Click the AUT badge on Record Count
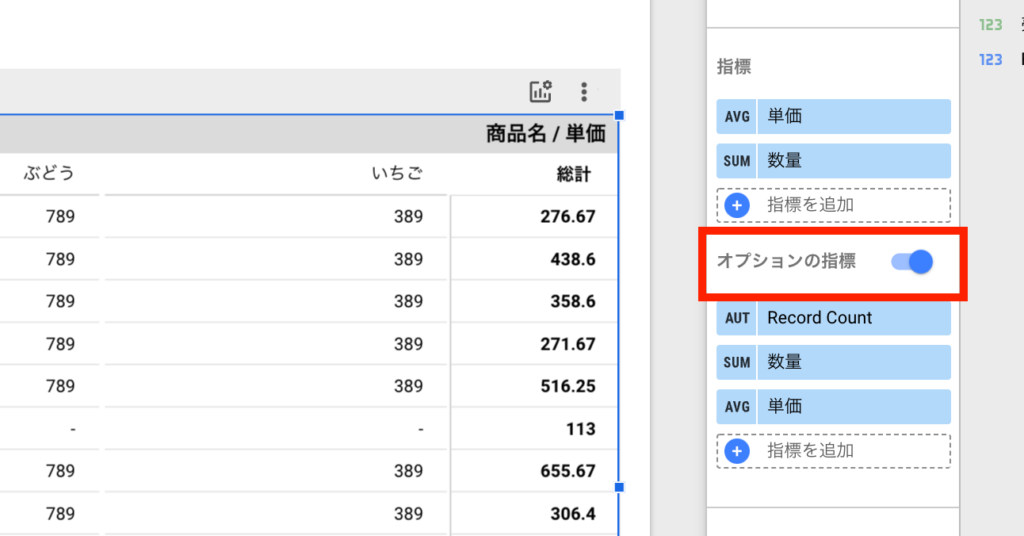Image resolution: width=1024 pixels, height=536 pixels. (737, 318)
